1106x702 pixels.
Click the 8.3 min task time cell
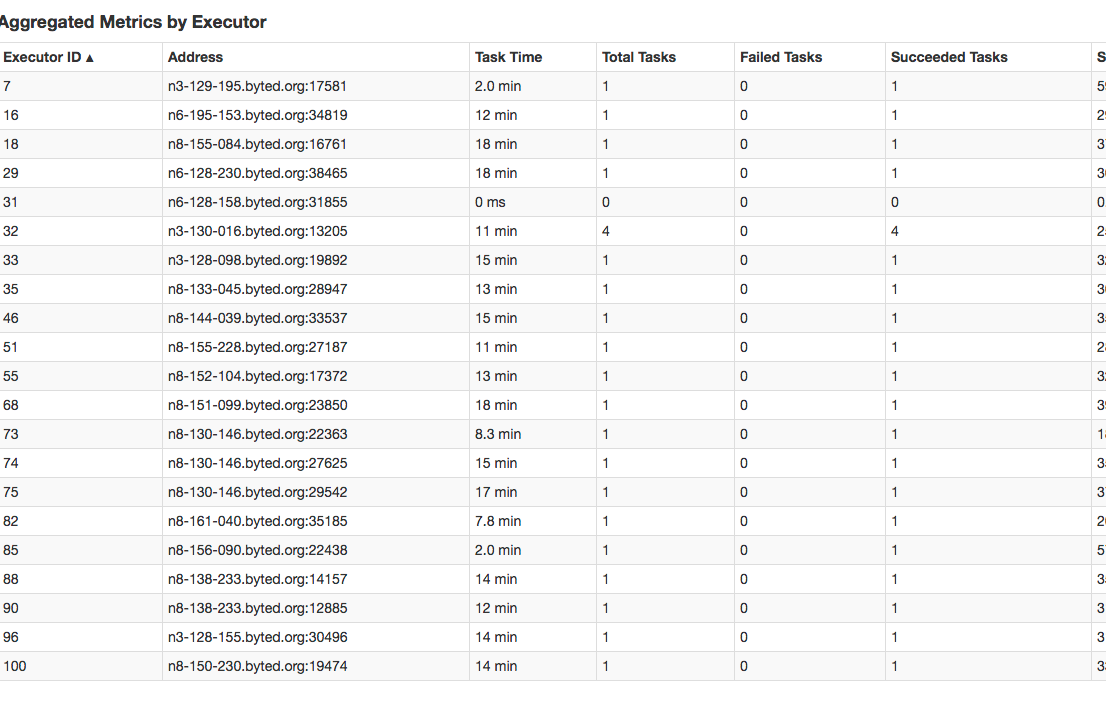[533, 434]
